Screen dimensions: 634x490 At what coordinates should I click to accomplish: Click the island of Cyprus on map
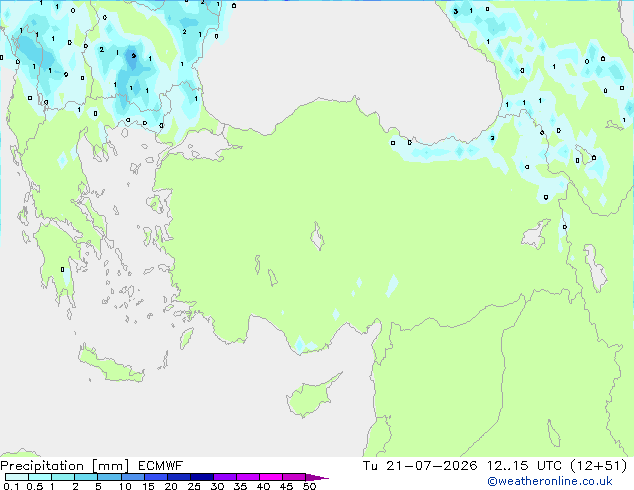coord(311,397)
